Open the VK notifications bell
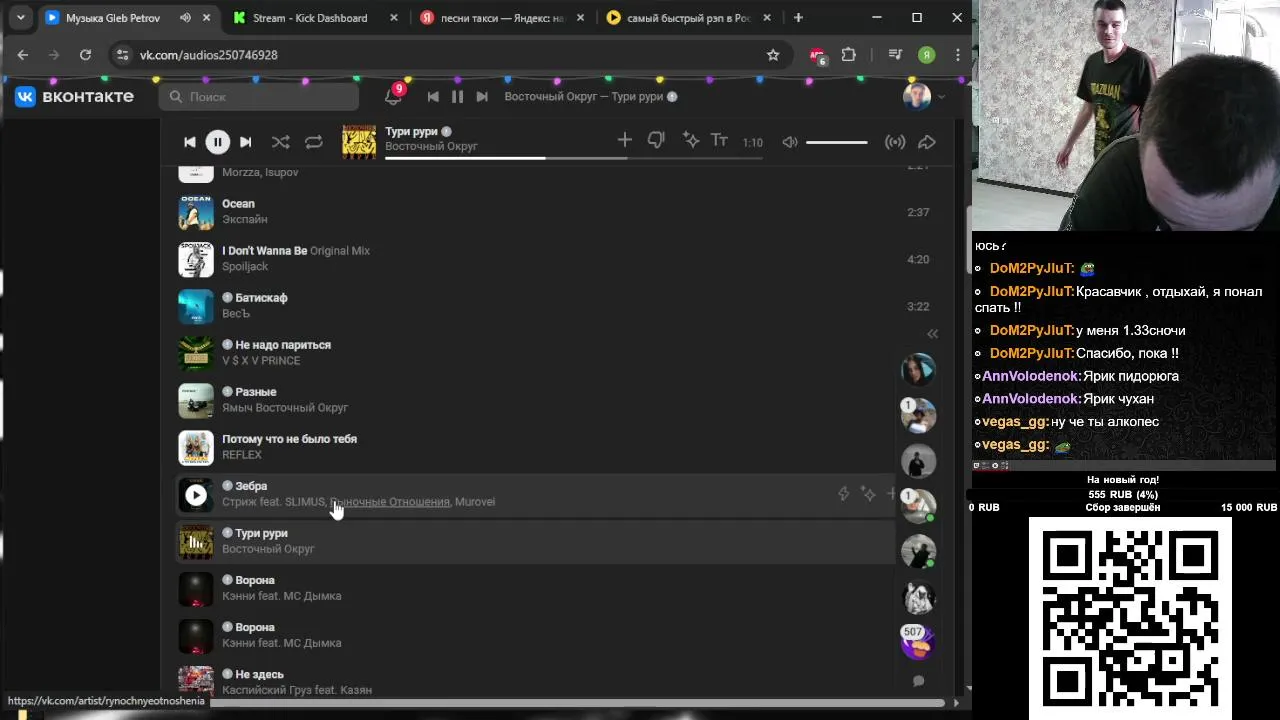The image size is (1280, 720). pos(393,96)
